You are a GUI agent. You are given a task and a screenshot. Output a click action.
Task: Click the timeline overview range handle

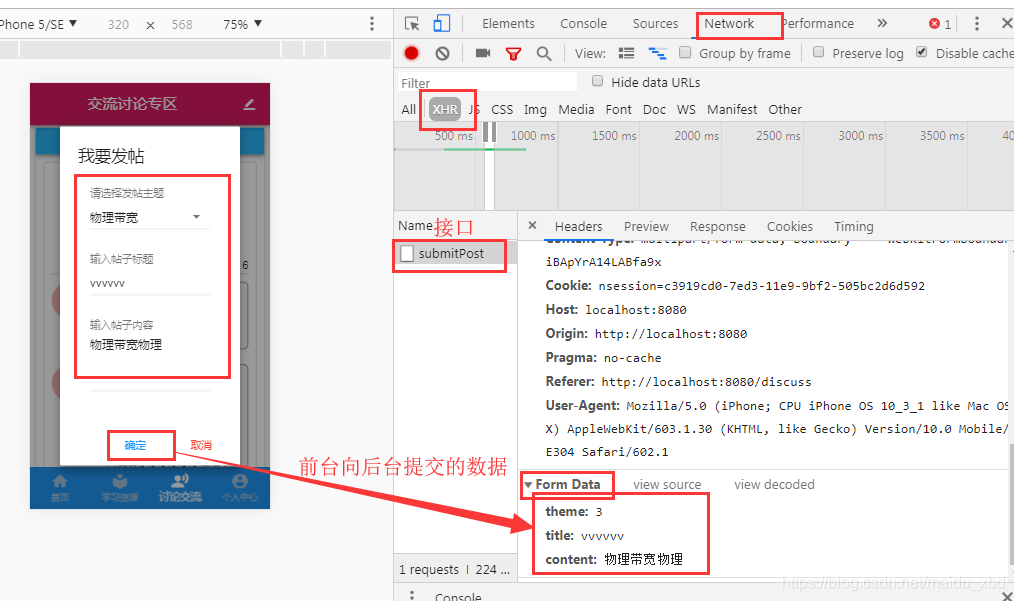click(x=490, y=133)
